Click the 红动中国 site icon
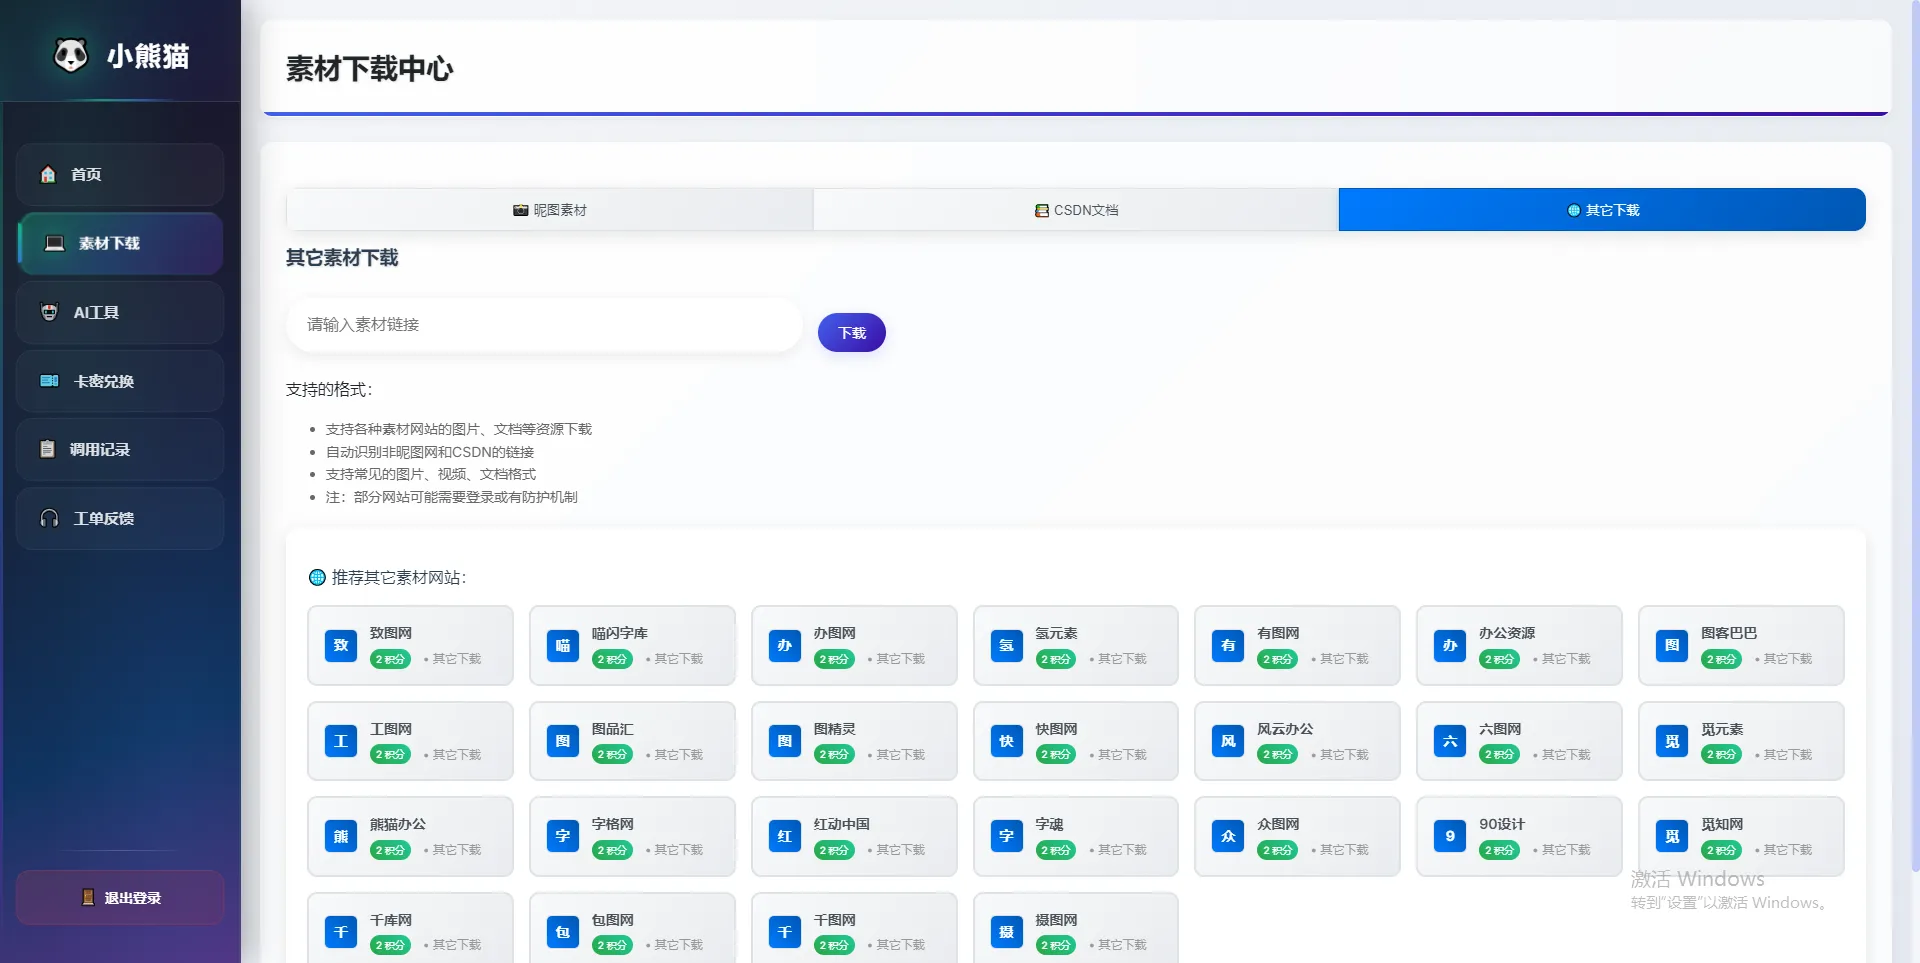The image size is (1920, 963). click(x=785, y=836)
